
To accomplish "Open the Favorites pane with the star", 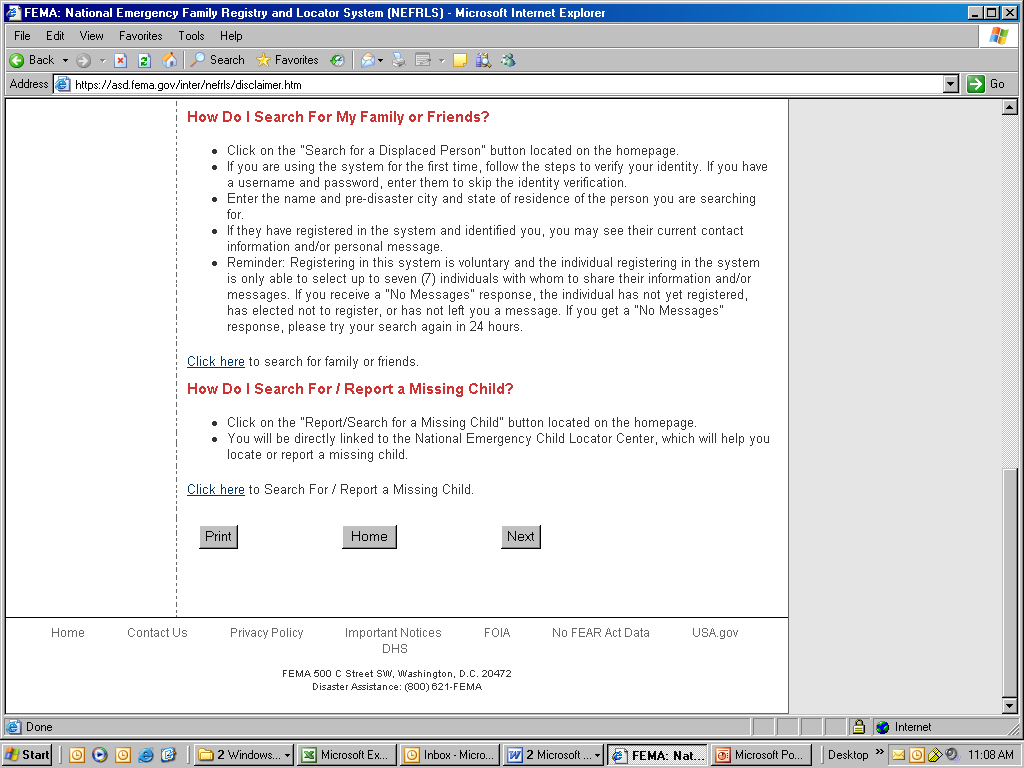I will [287, 60].
